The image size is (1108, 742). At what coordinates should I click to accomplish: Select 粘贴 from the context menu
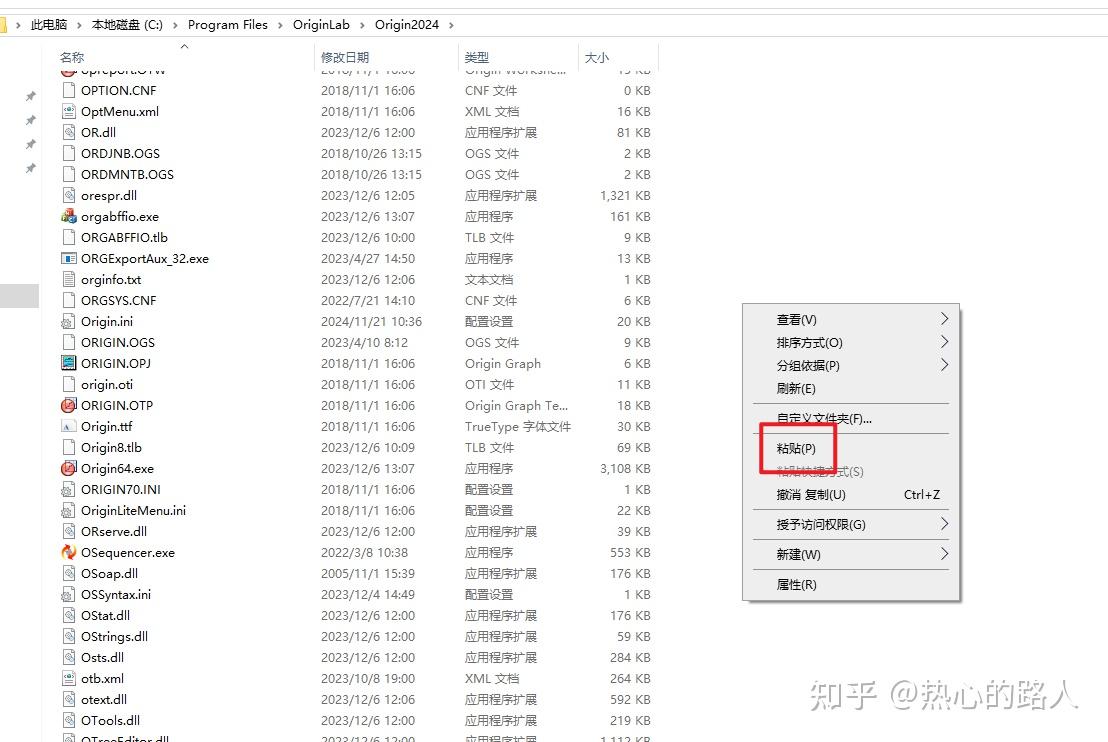(797, 448)
